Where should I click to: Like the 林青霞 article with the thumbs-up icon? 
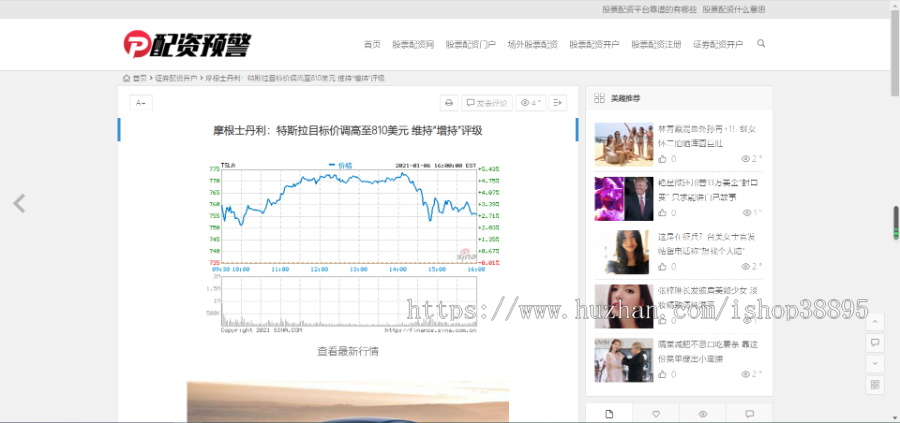662,158
